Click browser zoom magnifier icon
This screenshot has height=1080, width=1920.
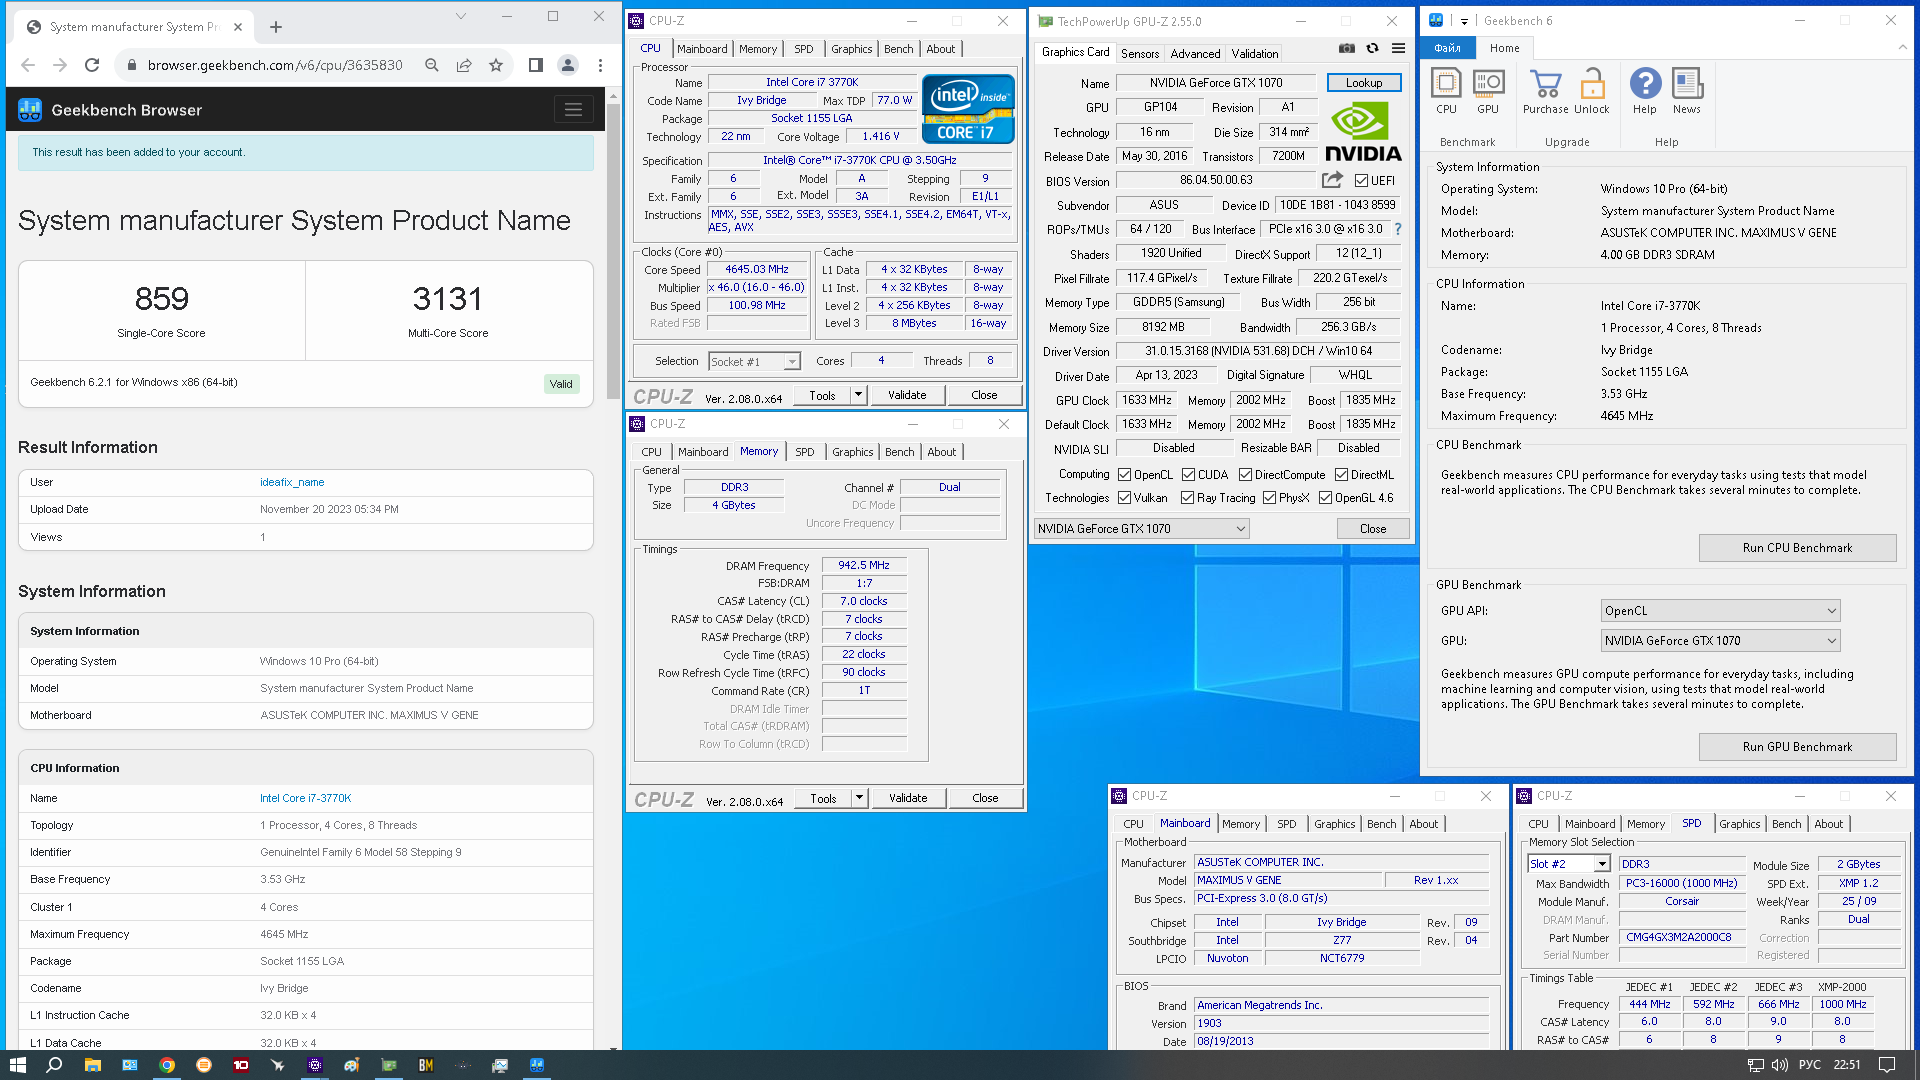tap(432, 65)
